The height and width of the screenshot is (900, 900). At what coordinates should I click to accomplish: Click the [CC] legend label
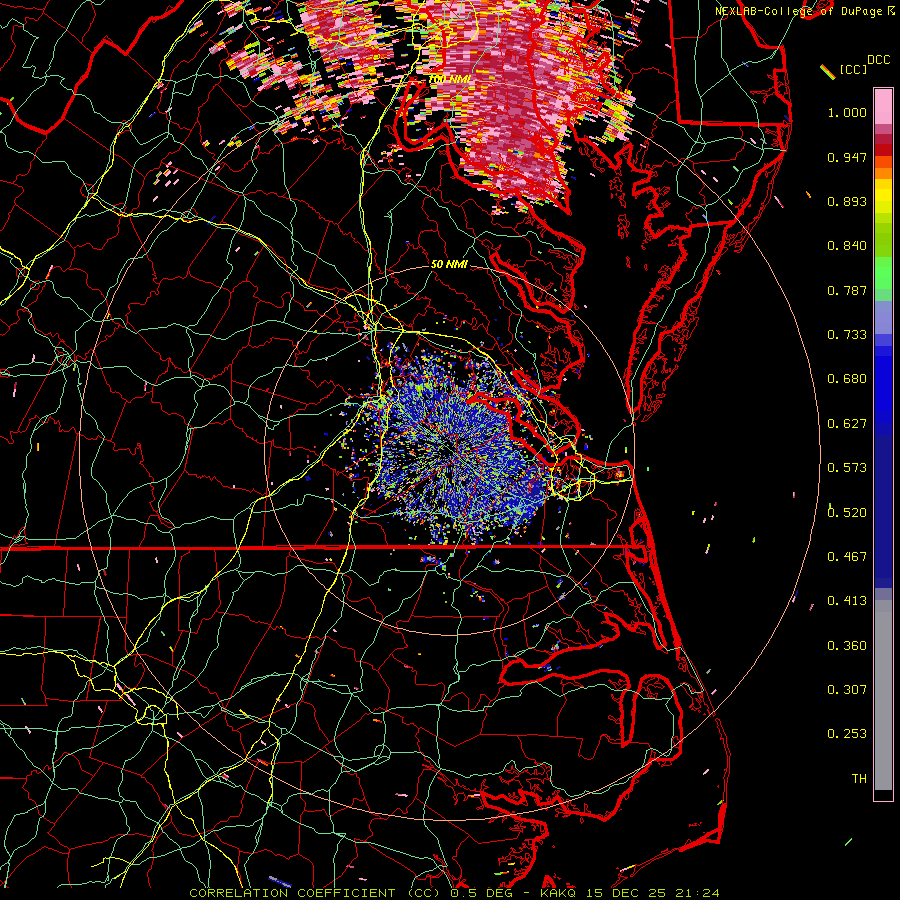[853, 69]
